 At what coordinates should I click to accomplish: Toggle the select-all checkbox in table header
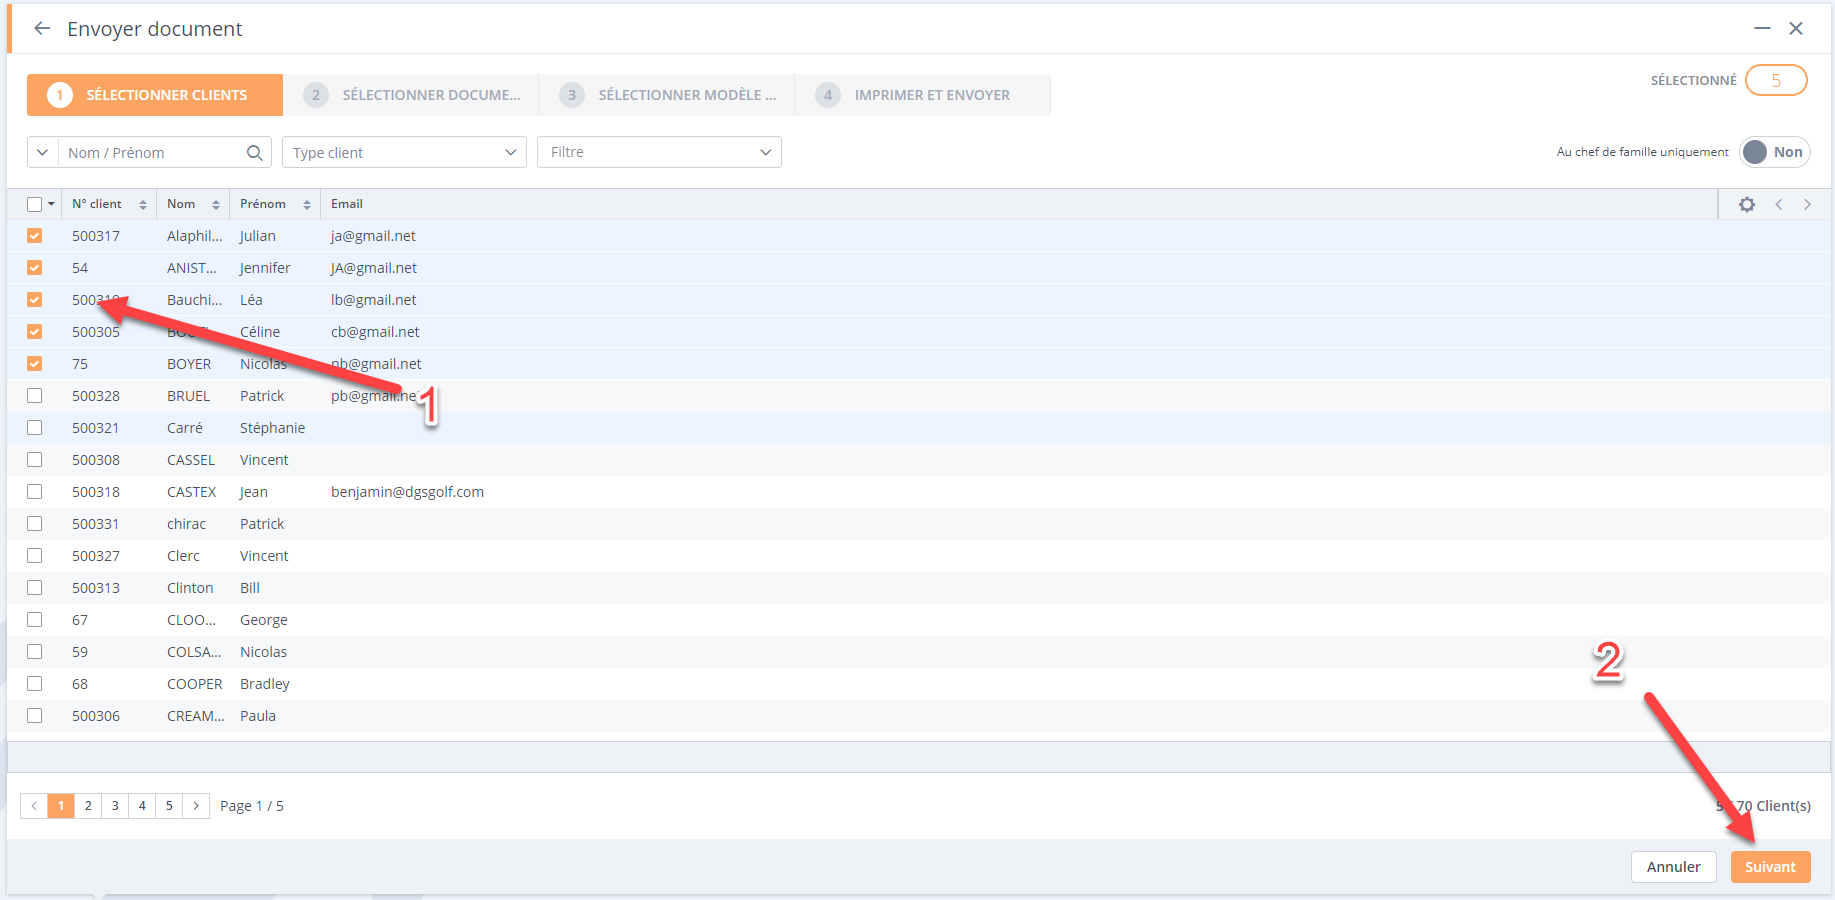click(34, 204)
